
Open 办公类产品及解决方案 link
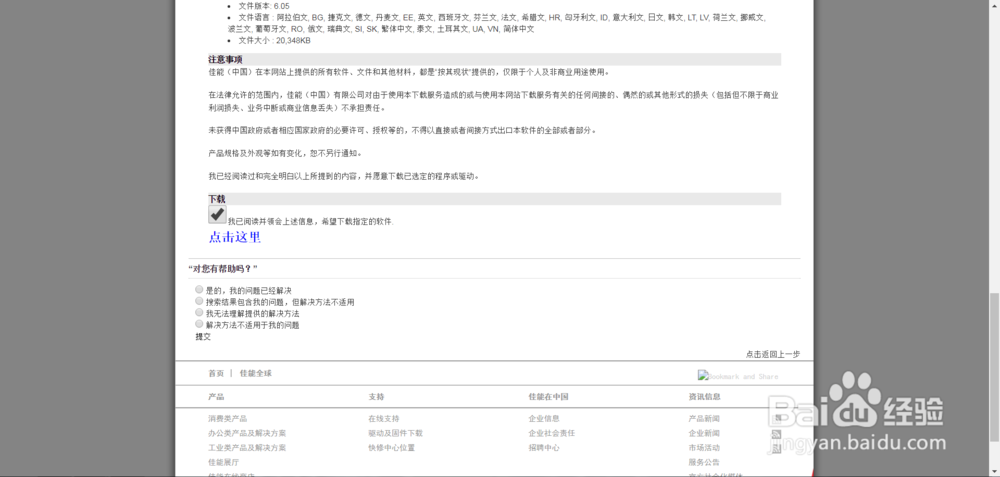coord(247,433)
